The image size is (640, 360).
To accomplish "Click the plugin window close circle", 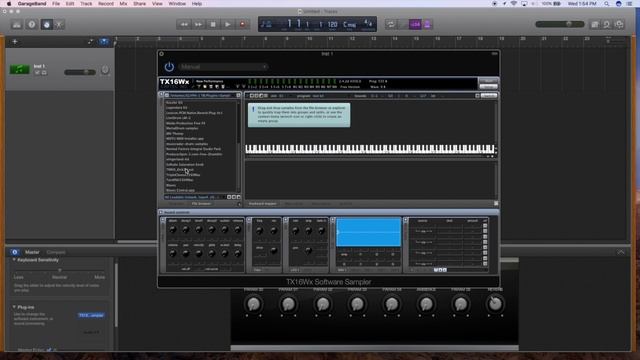I will click(162, 54).
